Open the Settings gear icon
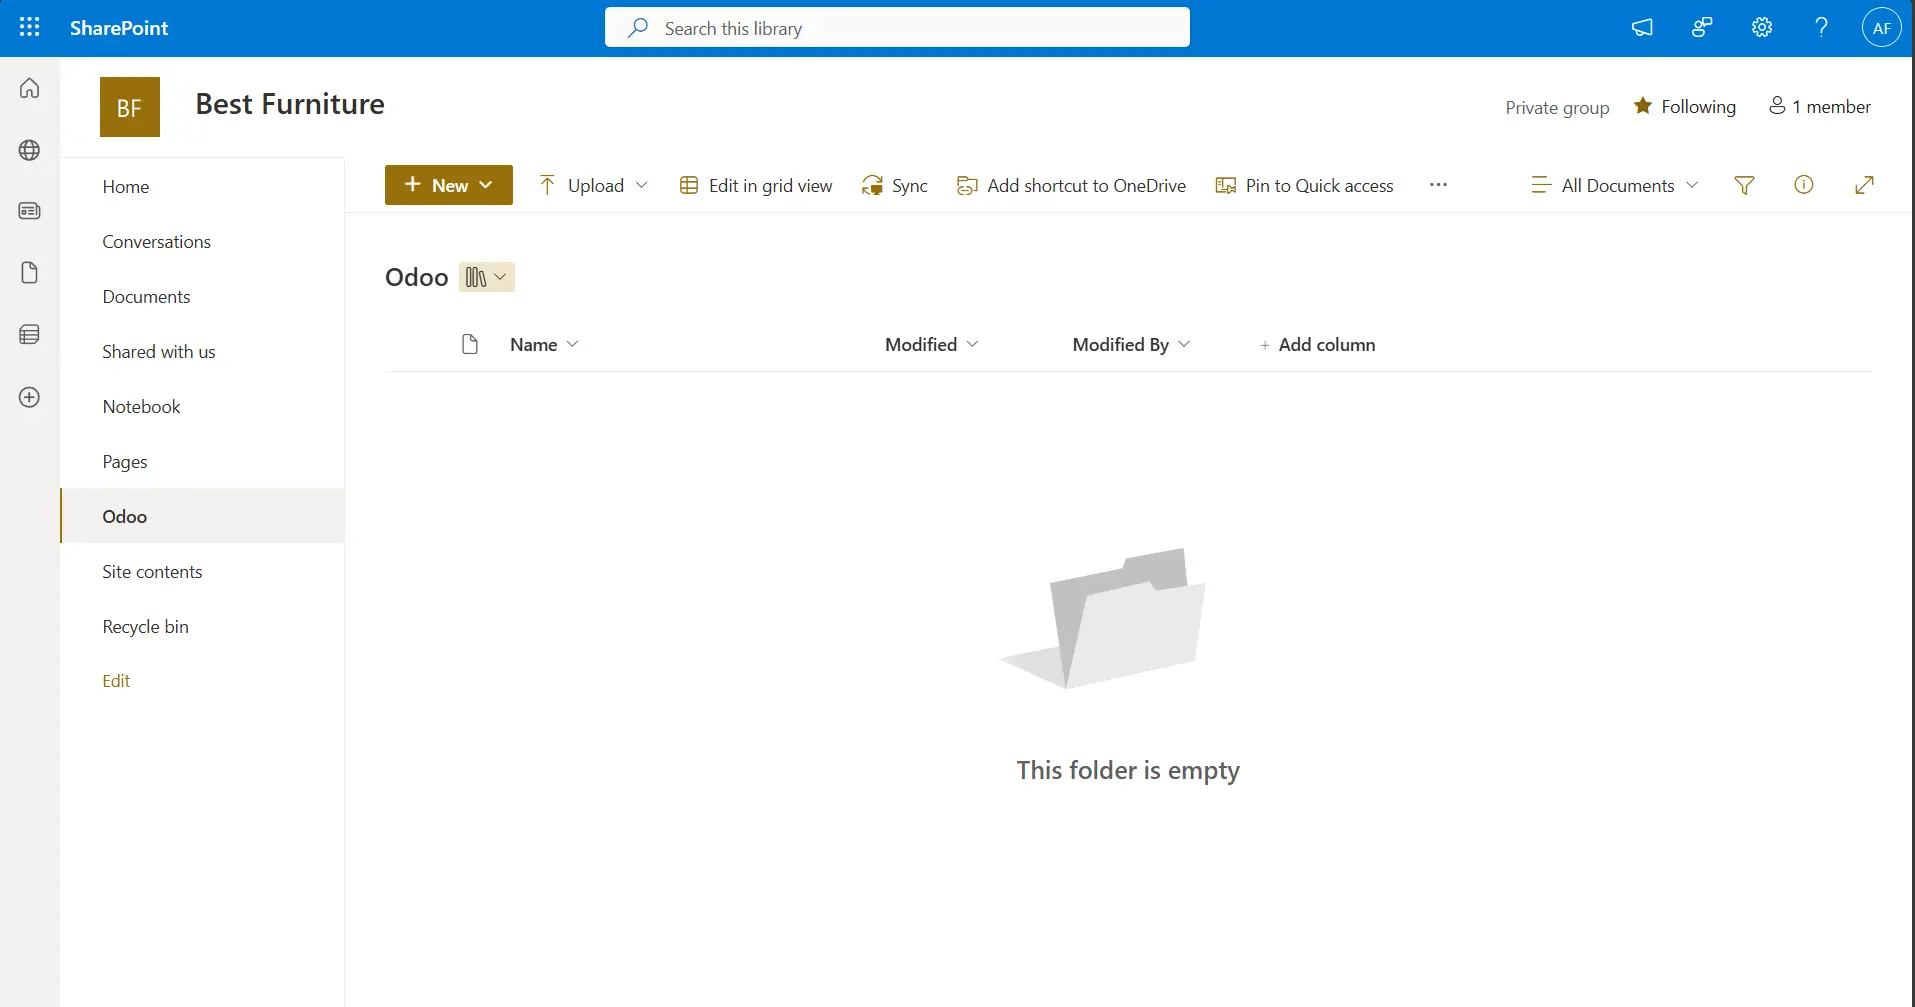This screenshot has height=1007, width=1915. coord(1762,28)
